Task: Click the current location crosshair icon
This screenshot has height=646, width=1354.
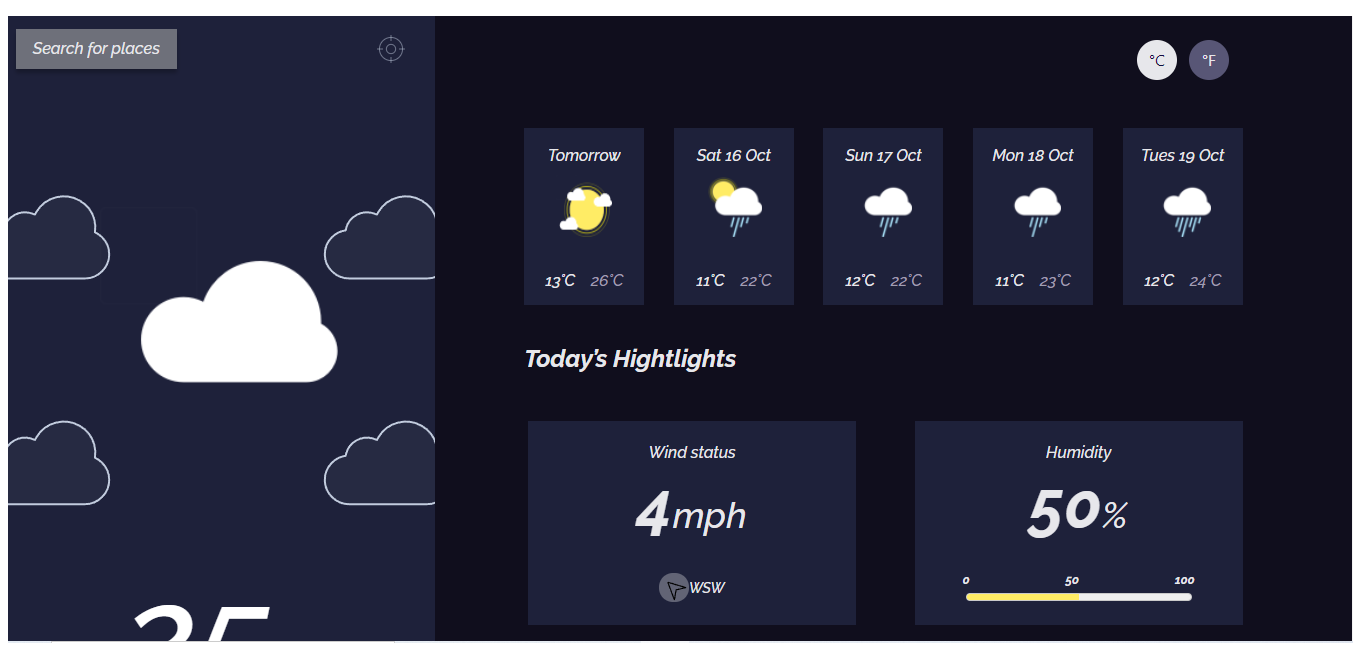Action: tap(391, 48)
